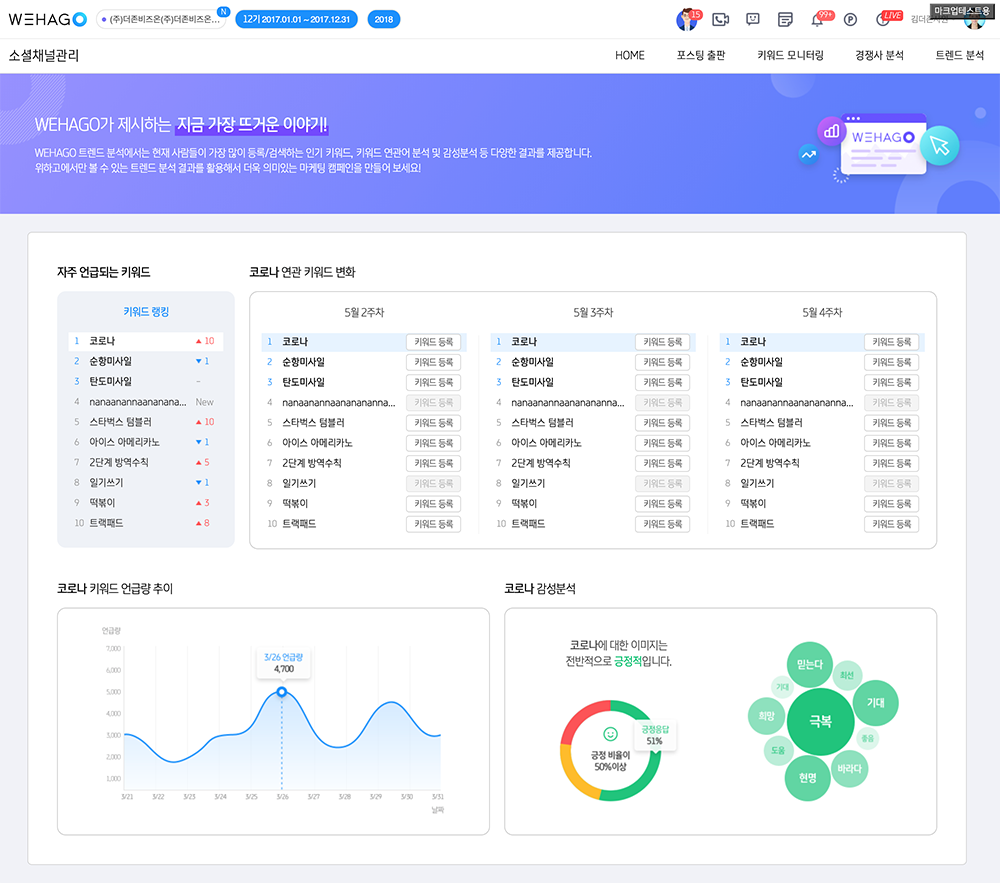This screenshot has width=1000, height=883.
Task: Click the circled P point icon
Action: pyautogui.click(x=850, y=19)
